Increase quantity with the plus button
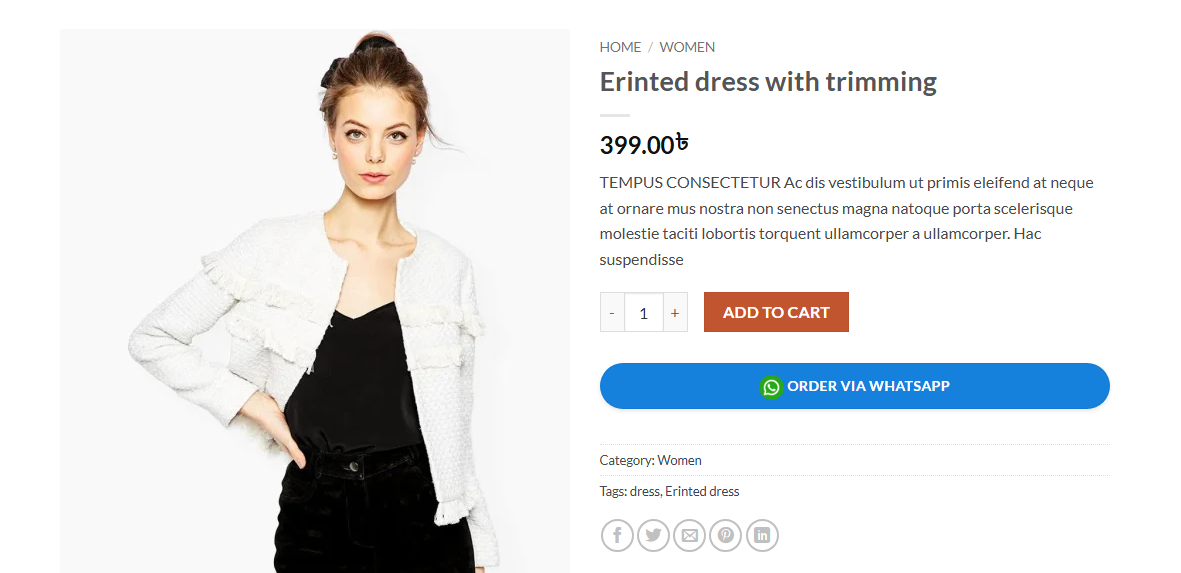1181x573 pixels. [675, 313]
